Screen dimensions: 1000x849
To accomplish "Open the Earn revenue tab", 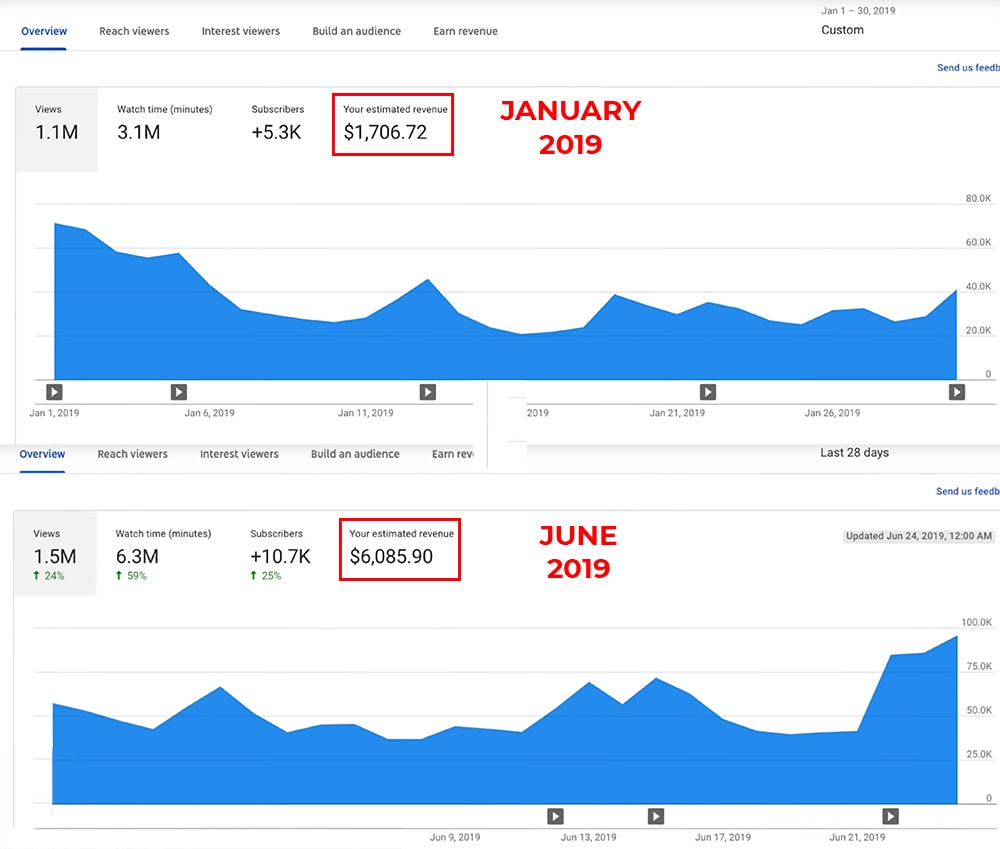I will 465,31.
